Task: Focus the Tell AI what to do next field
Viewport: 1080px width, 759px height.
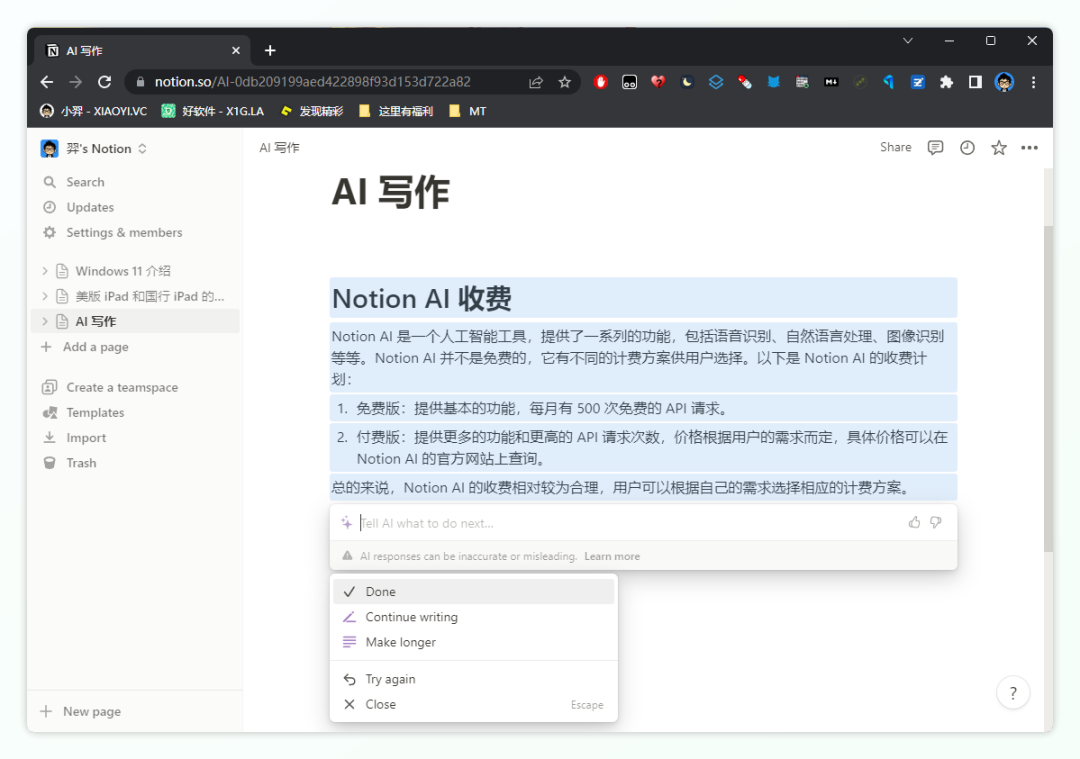Action: [620, 523]
